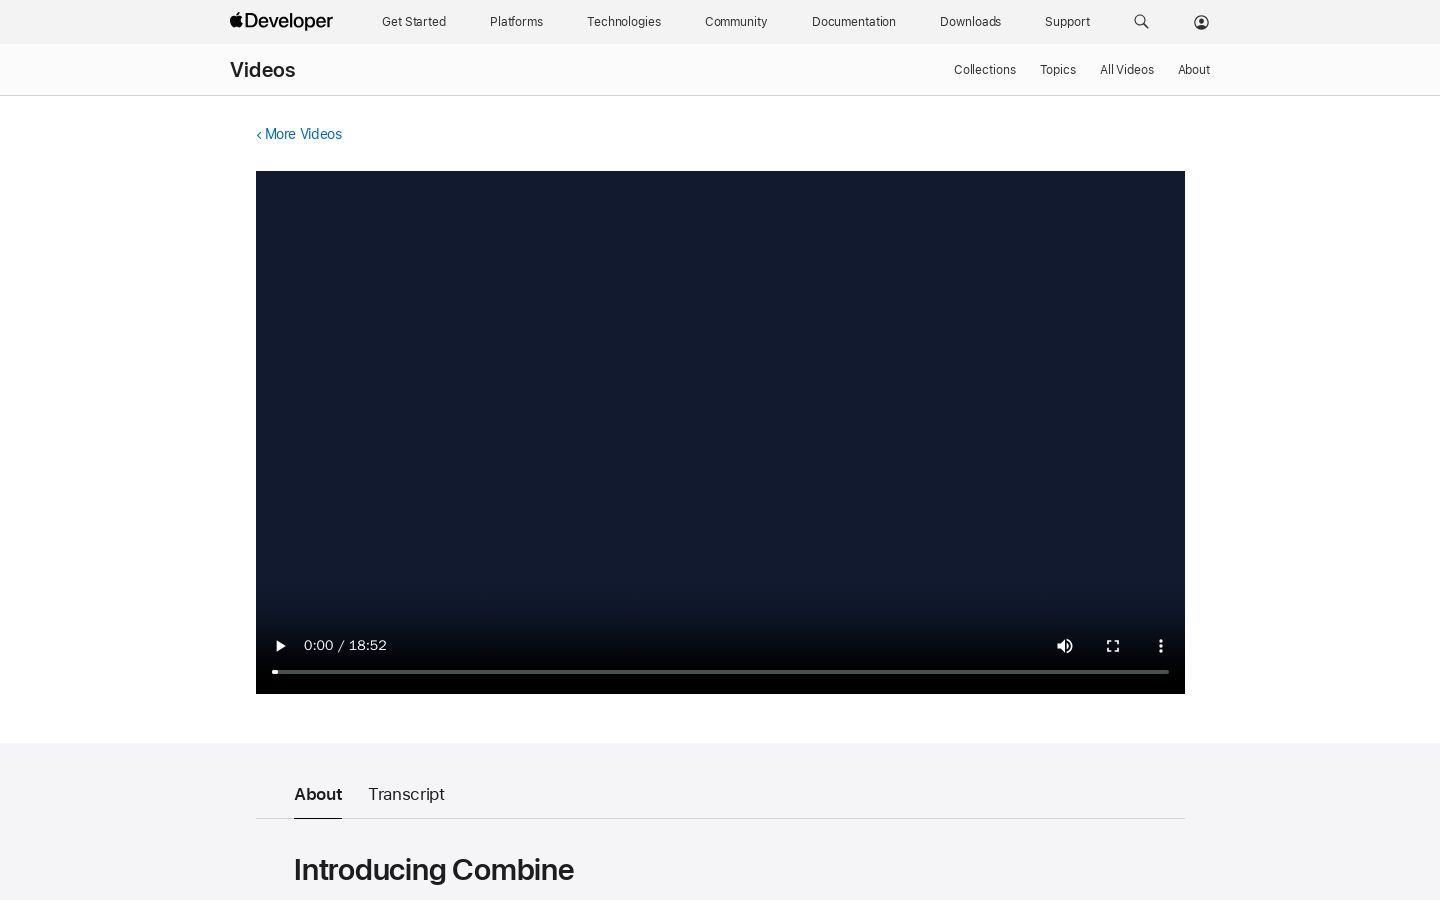Switch to the Transcript tab
The height and width of the screenshot is (900, 1440).
406,794
